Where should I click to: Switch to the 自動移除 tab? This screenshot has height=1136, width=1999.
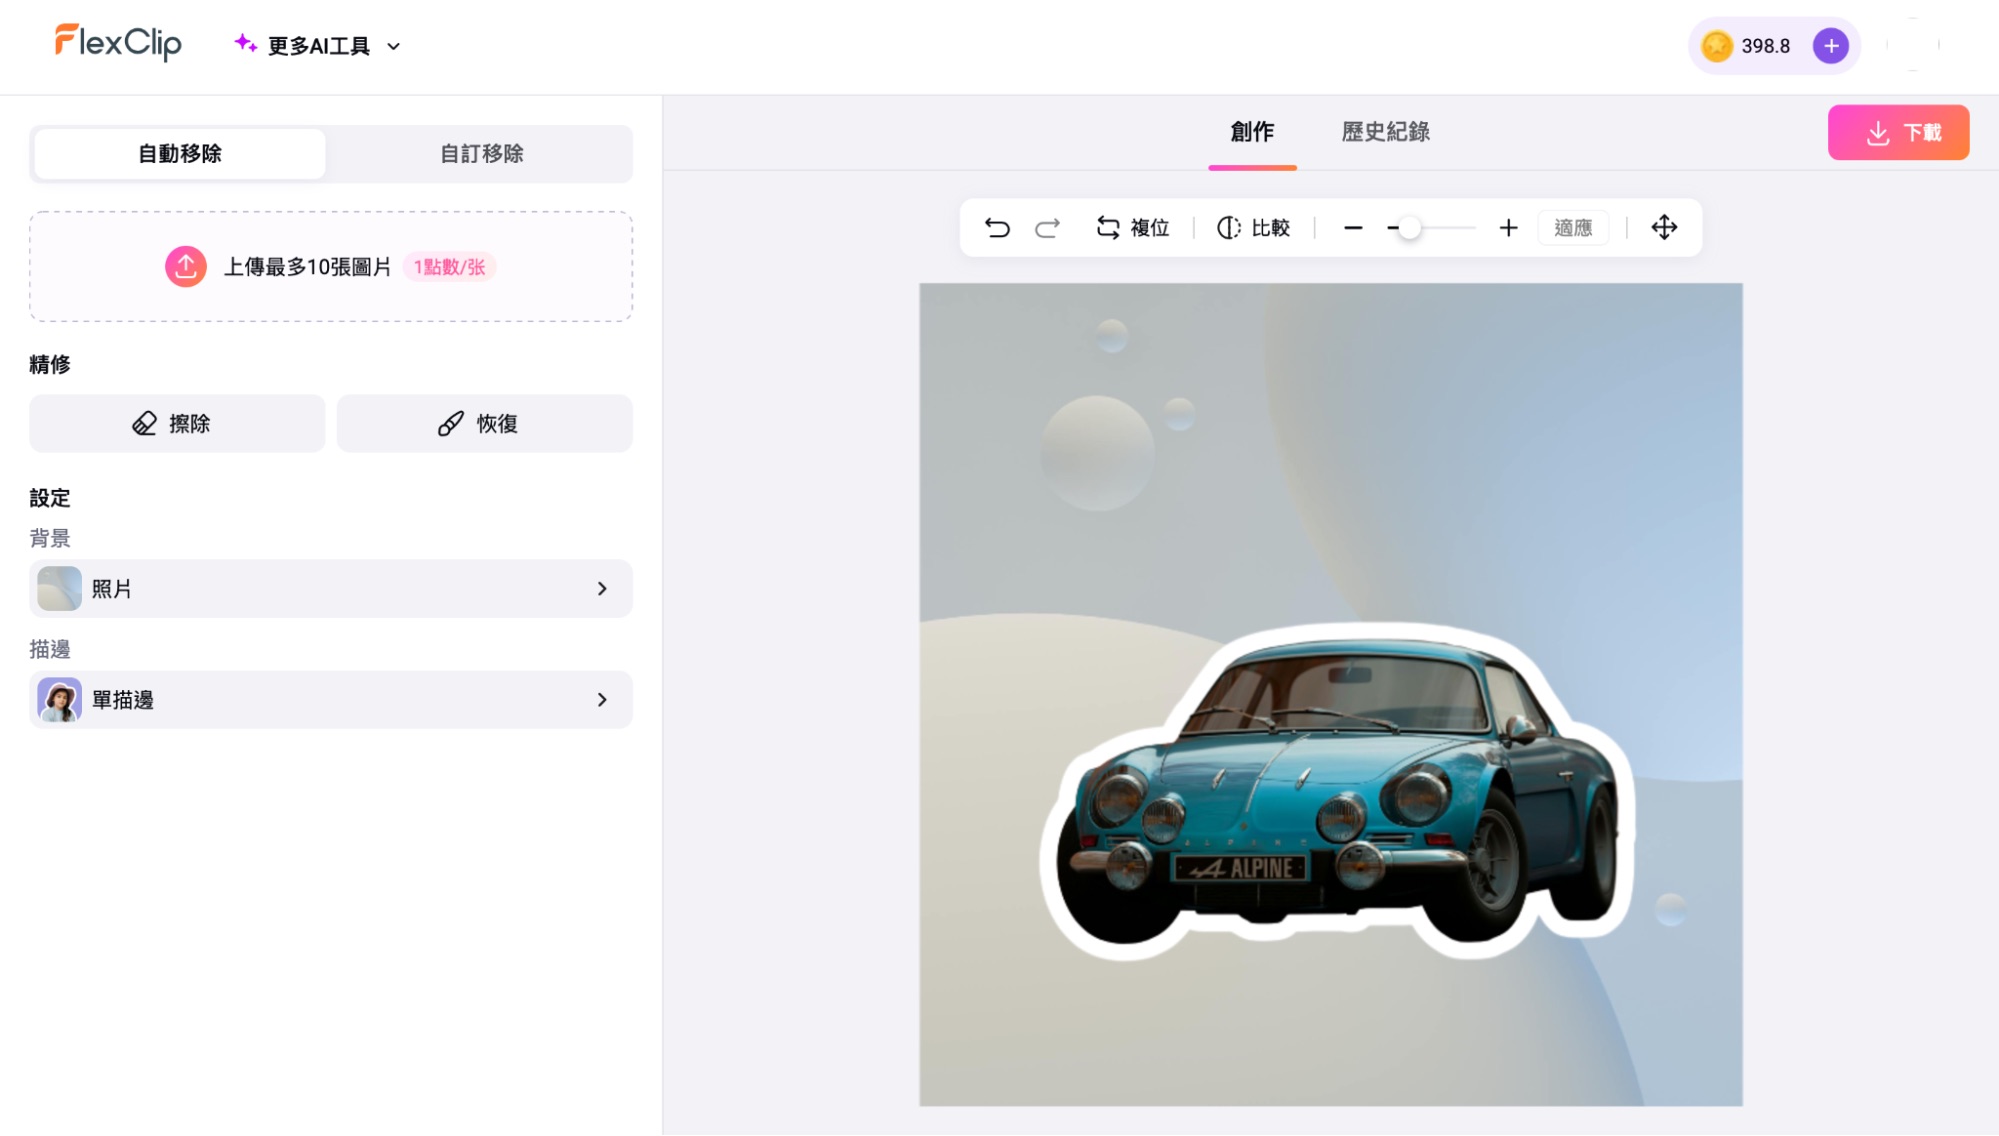(180, 154)
